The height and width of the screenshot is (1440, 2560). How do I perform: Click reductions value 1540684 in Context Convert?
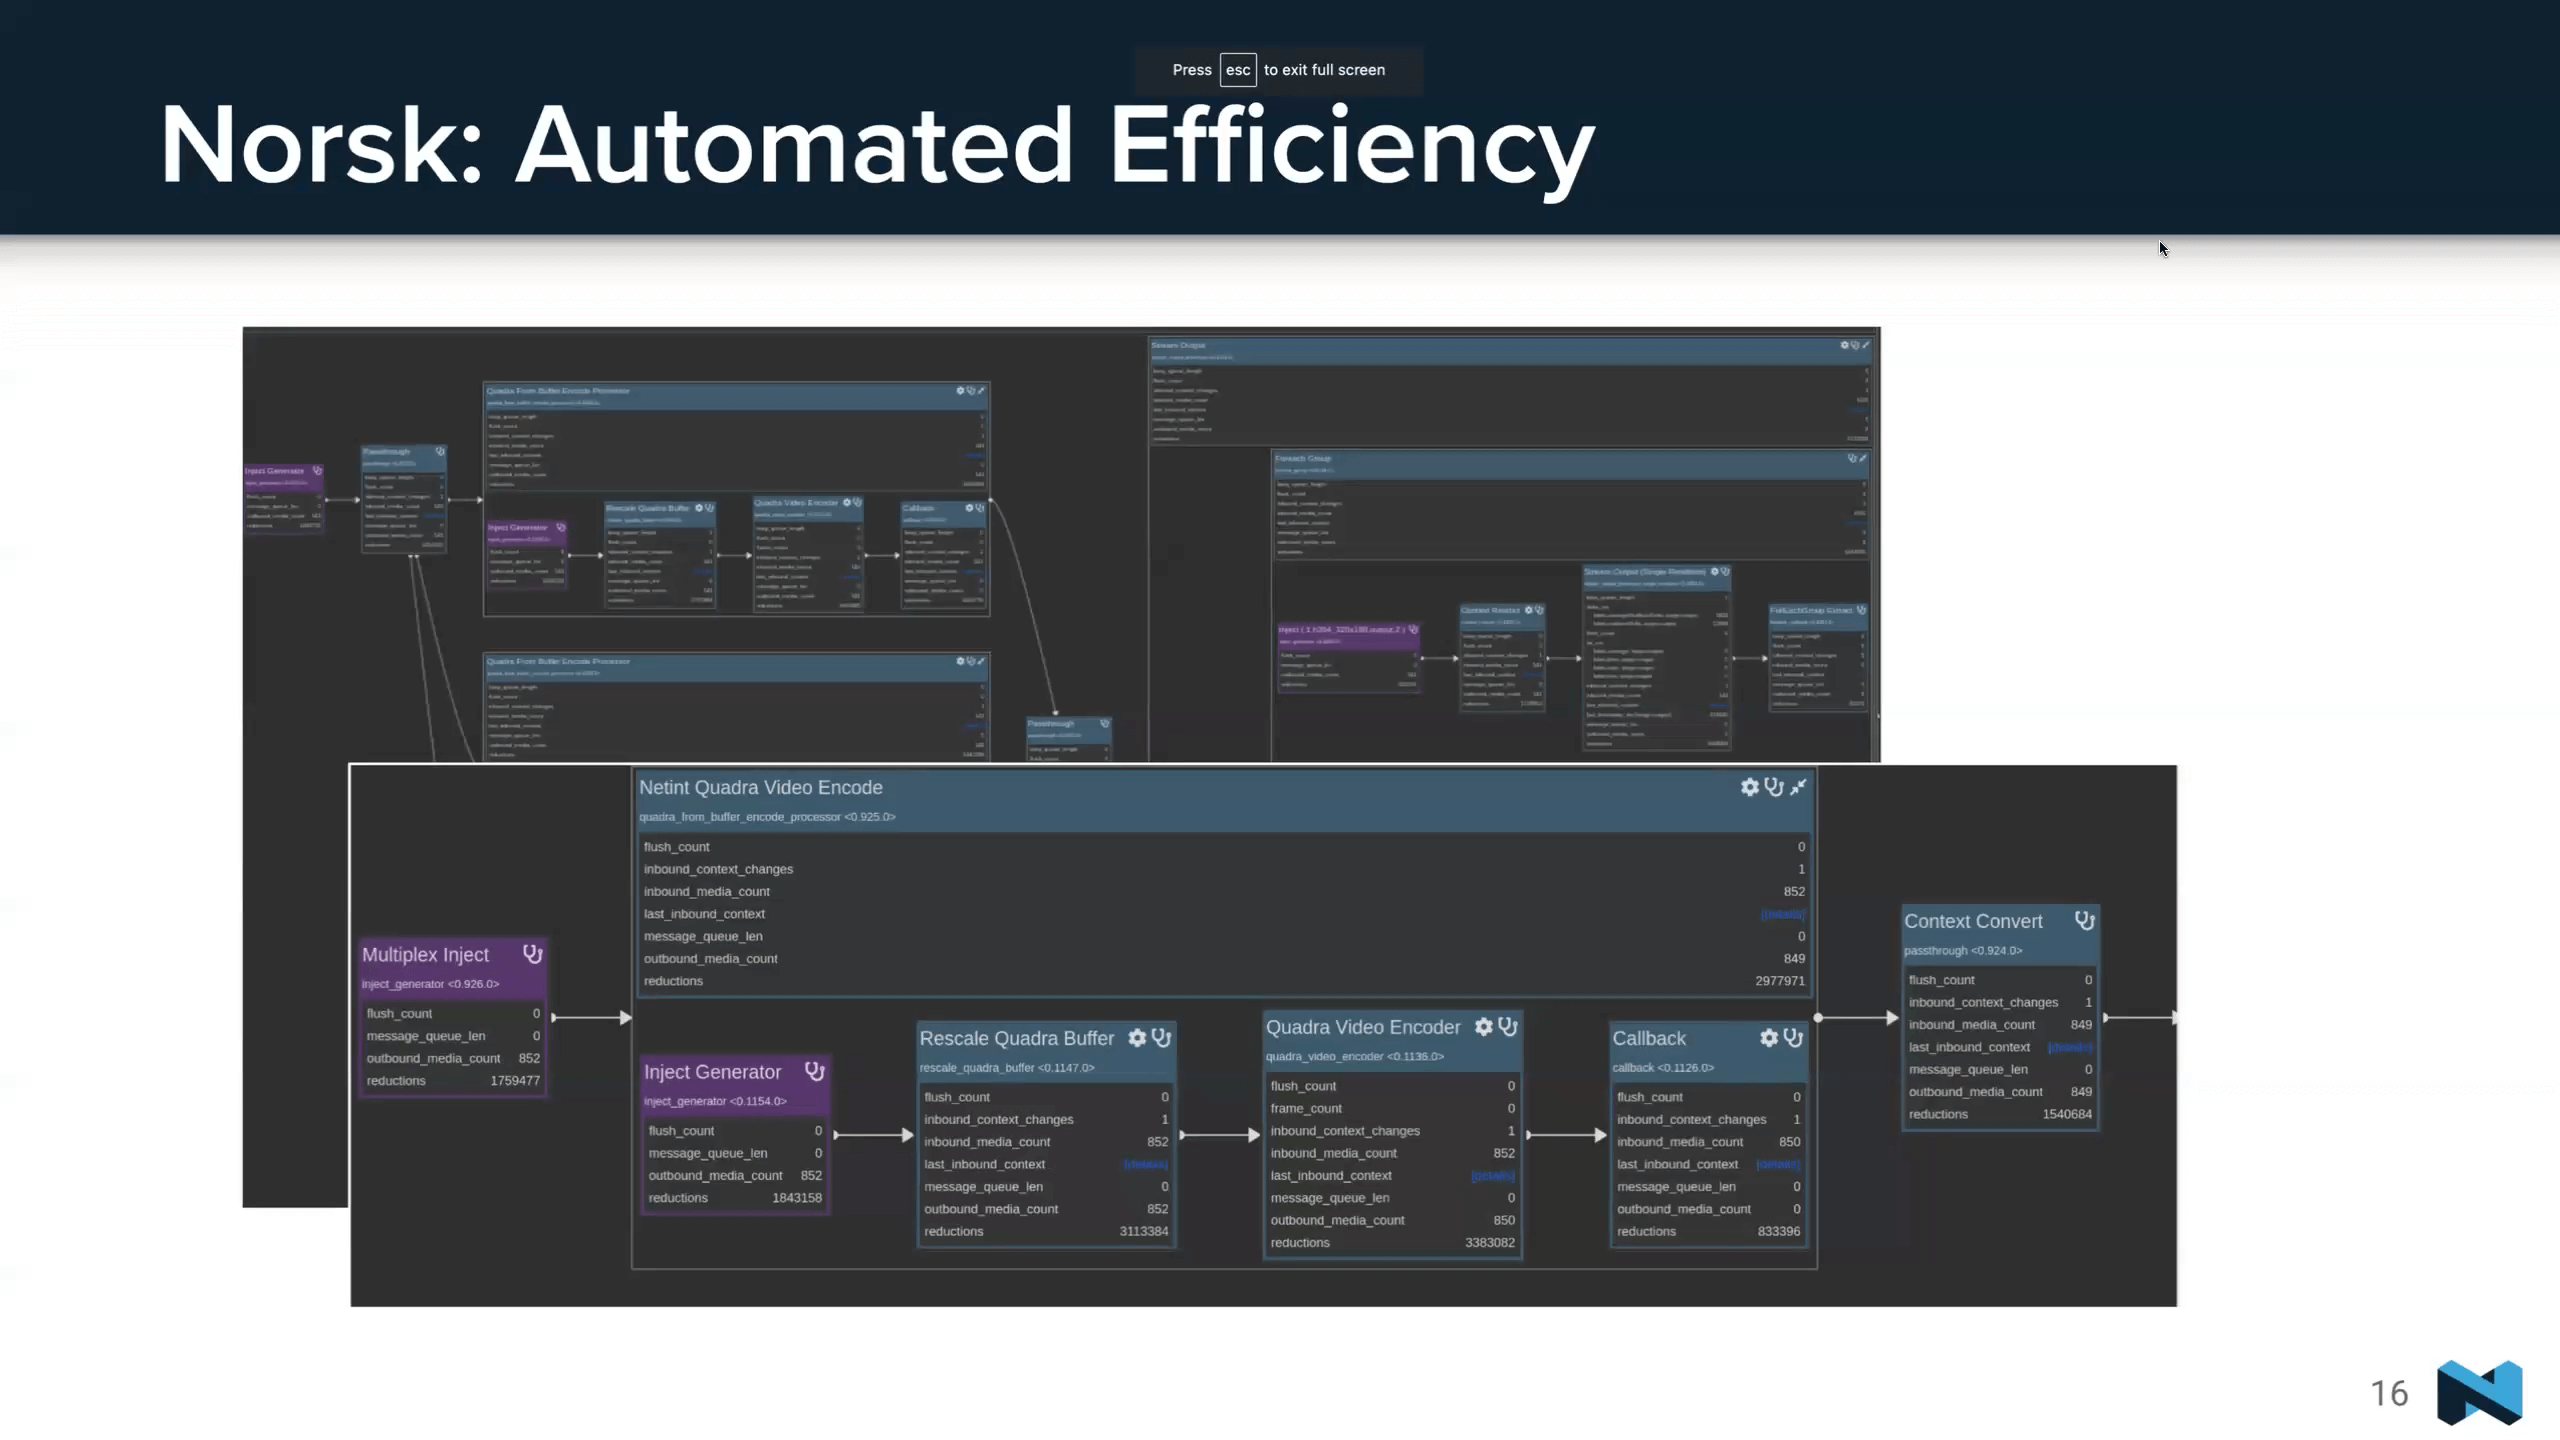[x=2067, y=1114]
